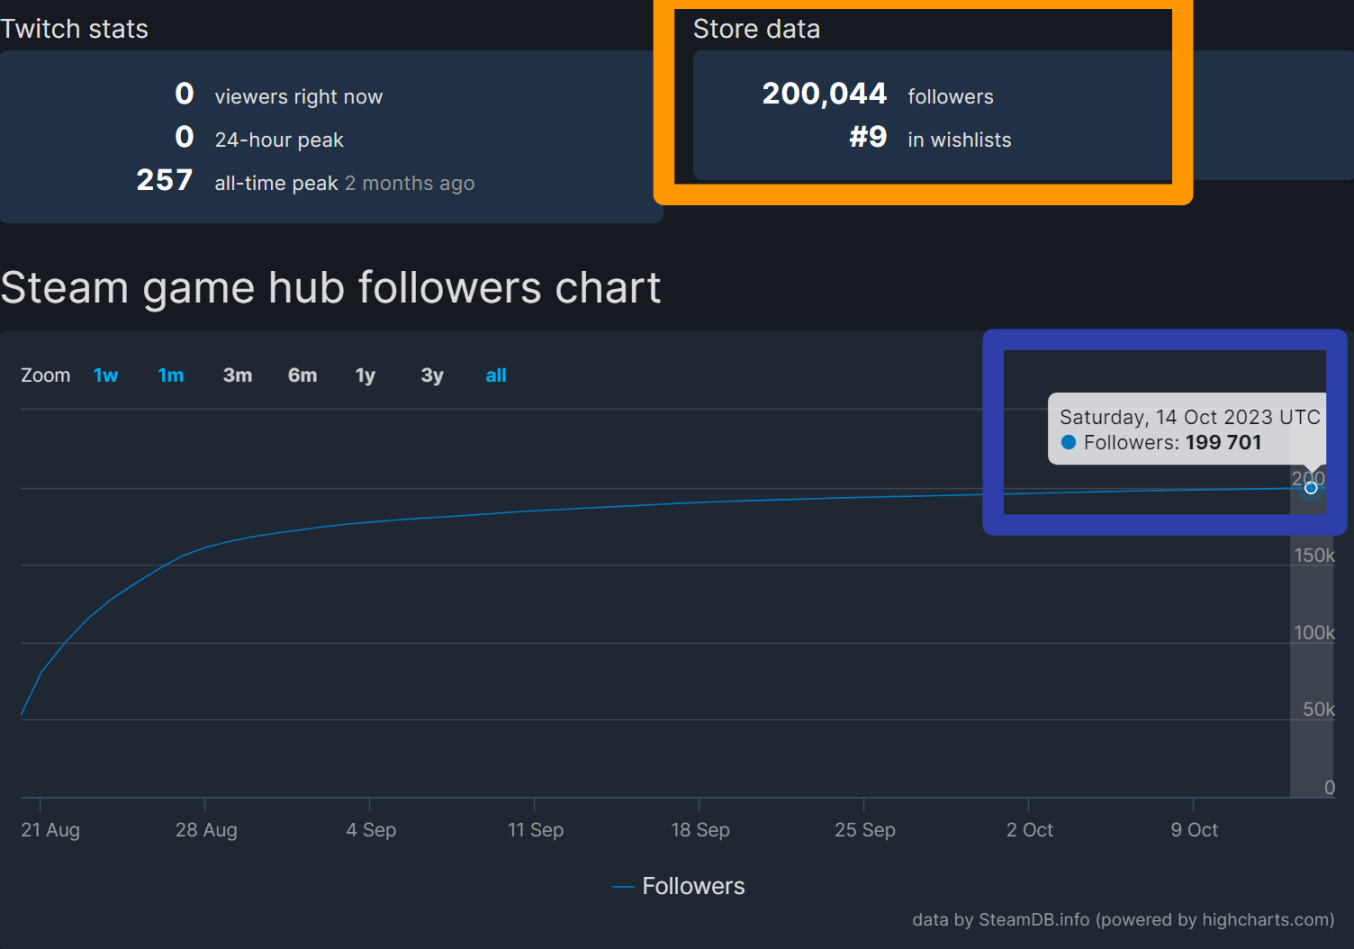Click the '200,044' followers count

(x=824, y=94)
